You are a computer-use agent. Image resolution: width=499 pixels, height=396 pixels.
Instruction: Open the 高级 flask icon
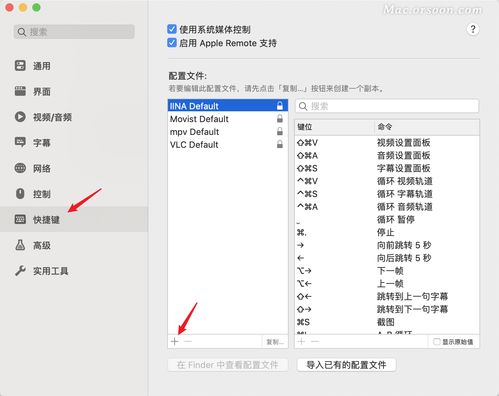20,245
